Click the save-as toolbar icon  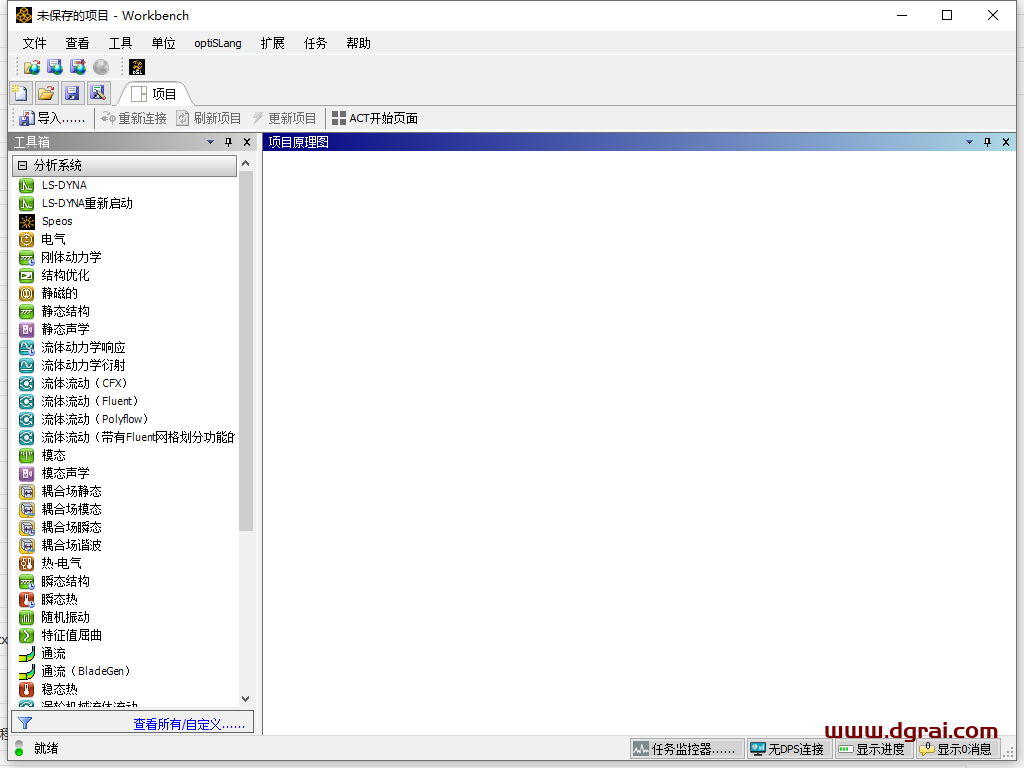pyautogui.click(x=98, y=93)
